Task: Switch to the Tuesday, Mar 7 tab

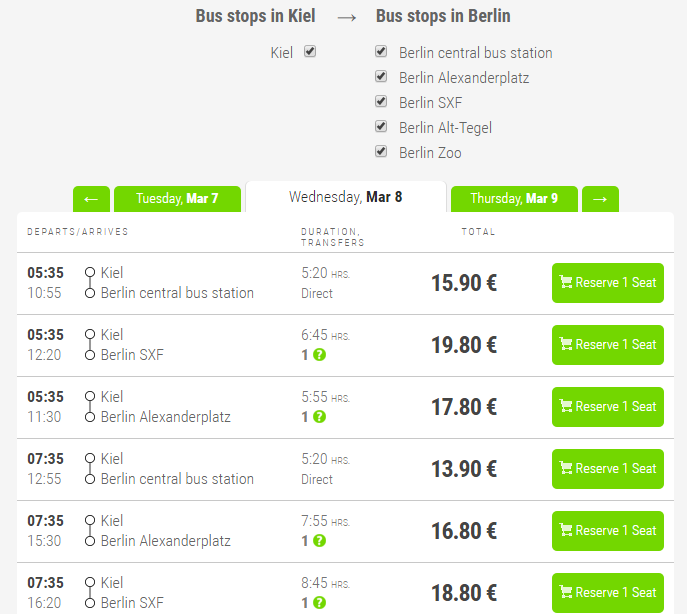Action: coord(178,199)
